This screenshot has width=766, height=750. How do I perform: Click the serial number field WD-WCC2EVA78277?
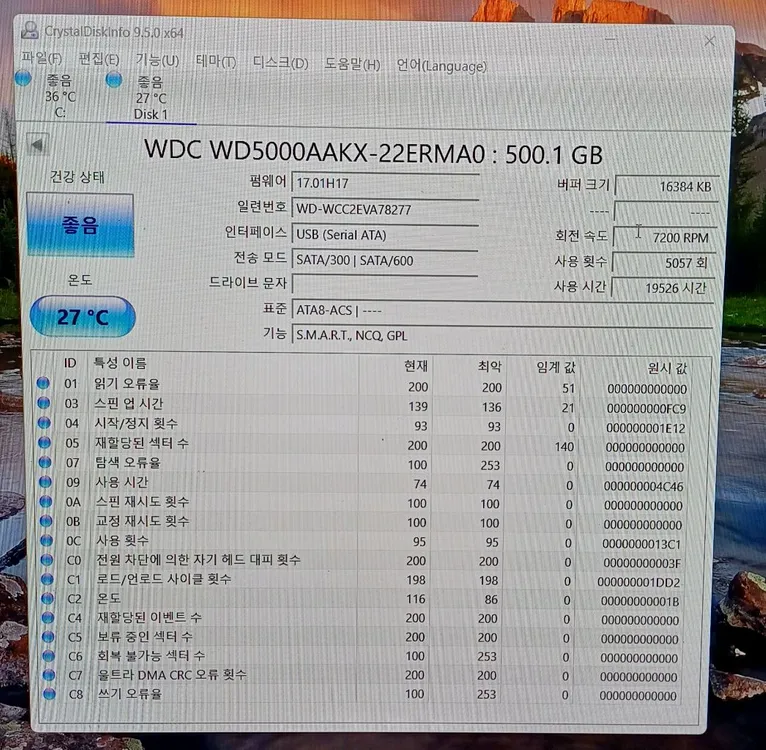point(385,209)
